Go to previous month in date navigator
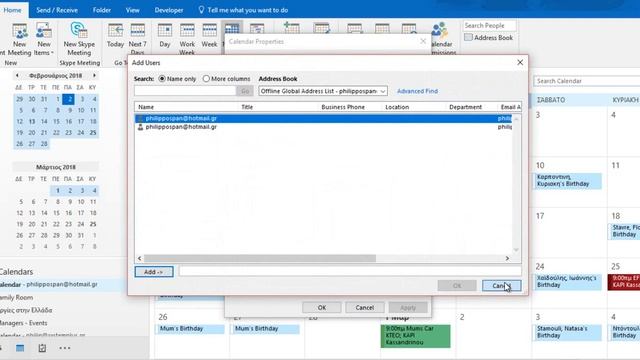This screenshot has width=640, height=360. (x=17, y=76)
